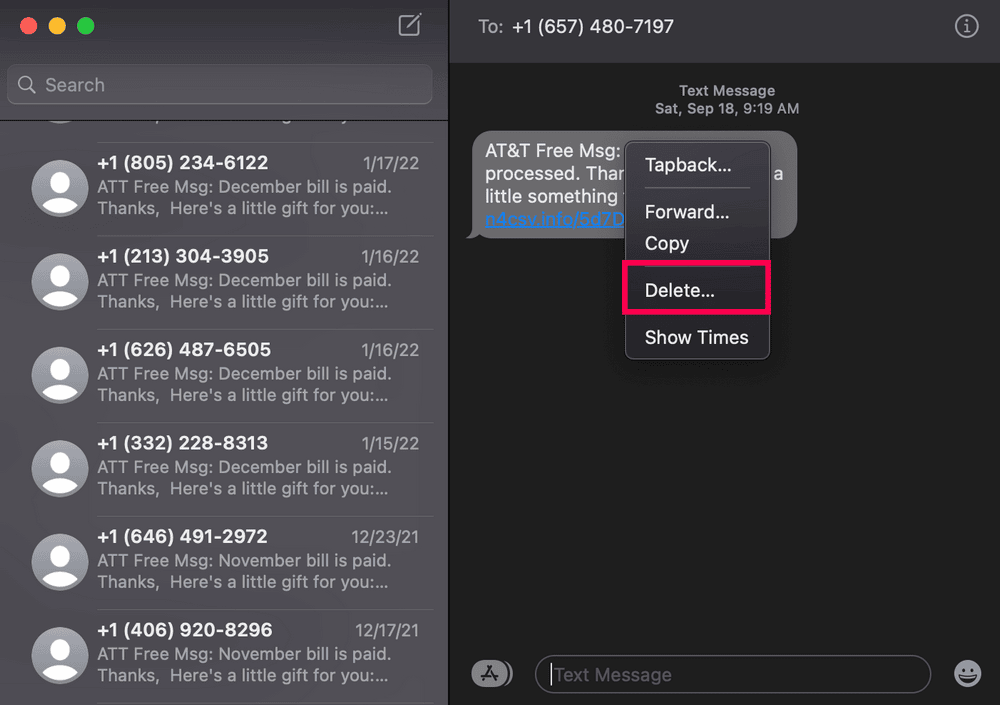
Task: Click the avatar for +1 (805) 234-6122
Action: tap(59, 187)
